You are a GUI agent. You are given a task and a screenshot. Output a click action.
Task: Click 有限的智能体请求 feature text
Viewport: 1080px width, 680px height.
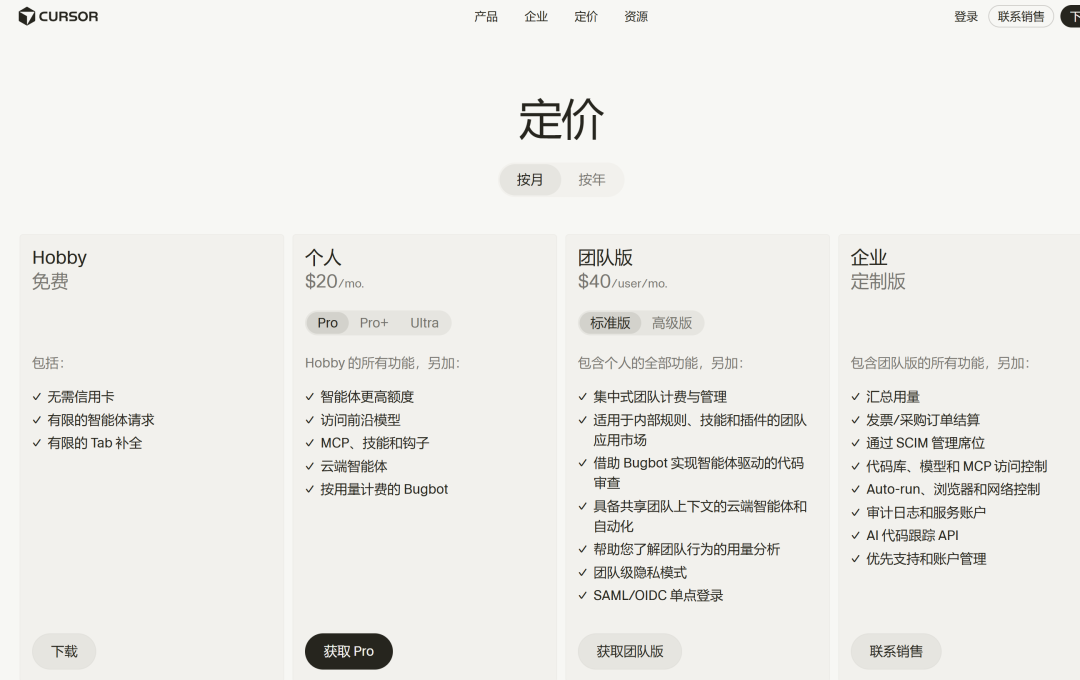point(101,420)
